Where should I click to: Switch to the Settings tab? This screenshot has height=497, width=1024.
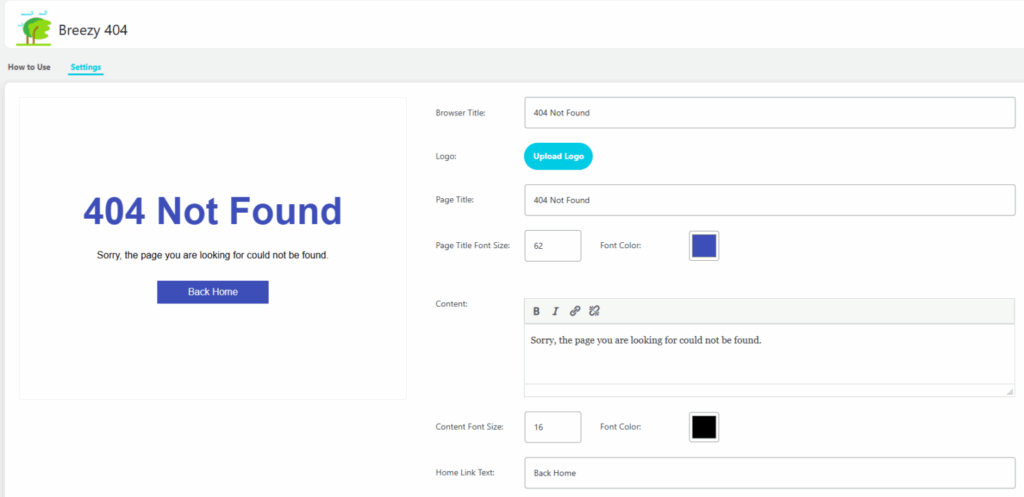pos(86,67)
